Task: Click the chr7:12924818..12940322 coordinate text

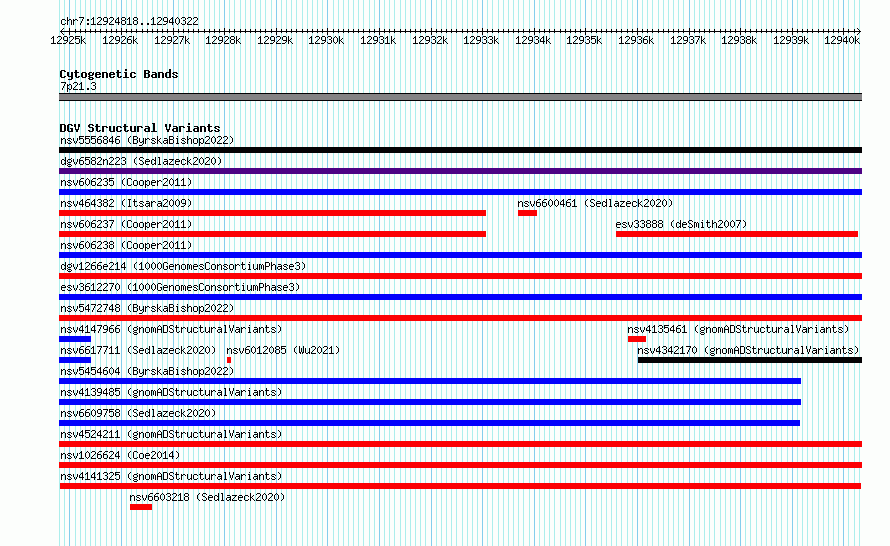Action: click(129, 21)
